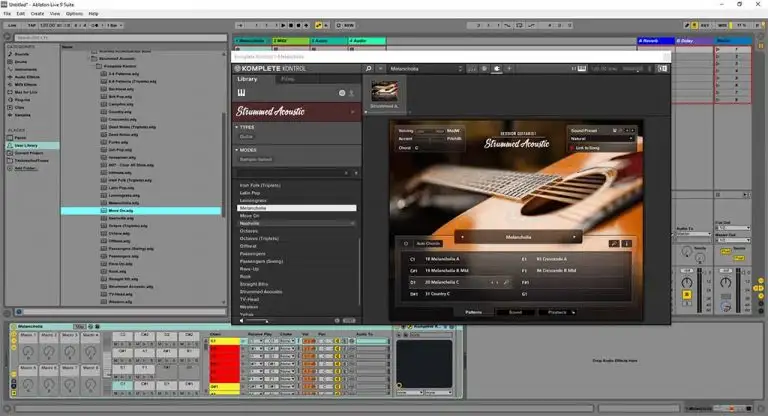Adjust the preview volume slider under preset list
Image resolution: width=768 pixels, height=416 pixels.
coord(256,321)
